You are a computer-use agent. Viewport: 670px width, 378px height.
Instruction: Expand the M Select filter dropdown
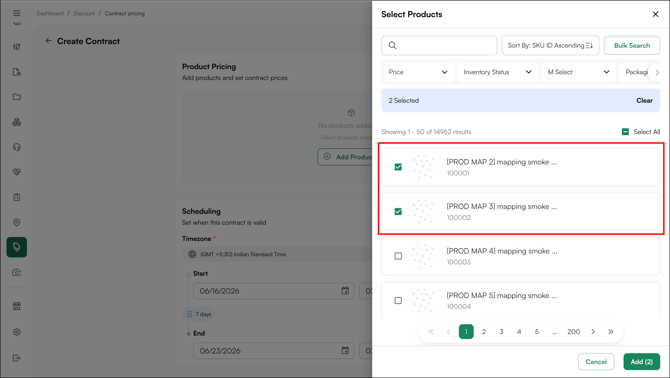coord(579,72)
